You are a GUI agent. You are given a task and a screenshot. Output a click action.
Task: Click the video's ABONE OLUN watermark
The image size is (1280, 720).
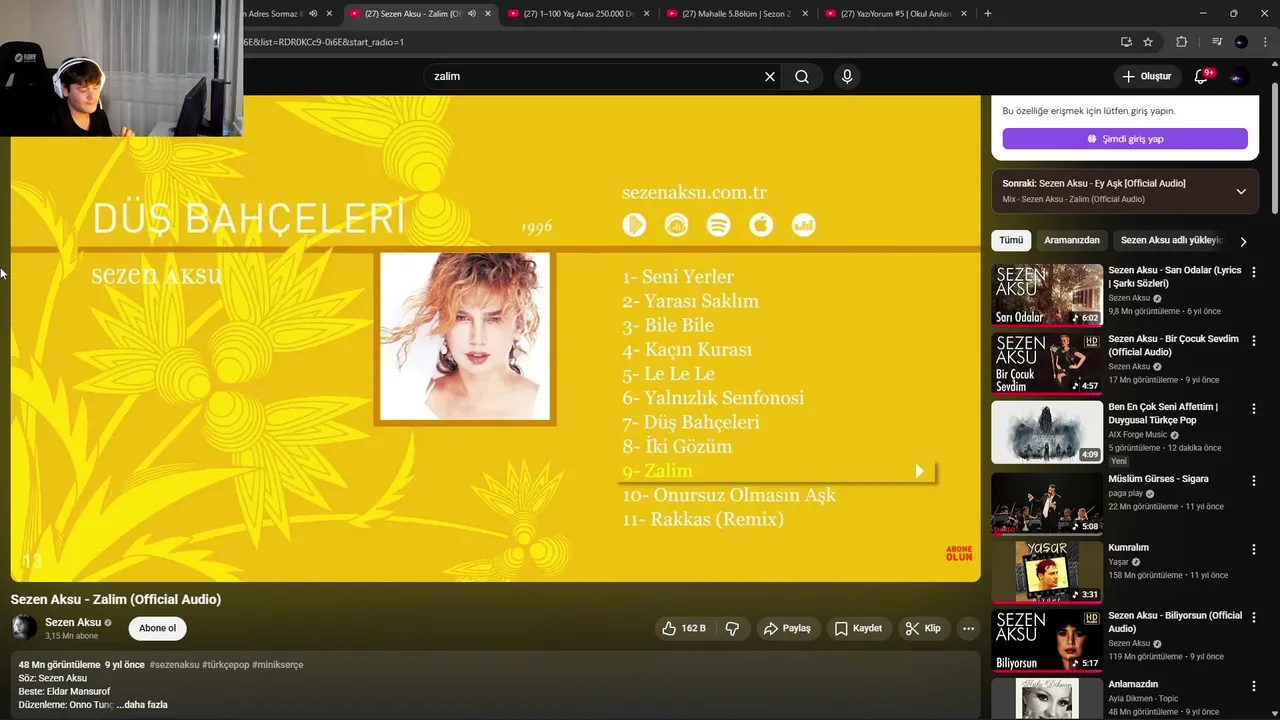click(958, 553)
